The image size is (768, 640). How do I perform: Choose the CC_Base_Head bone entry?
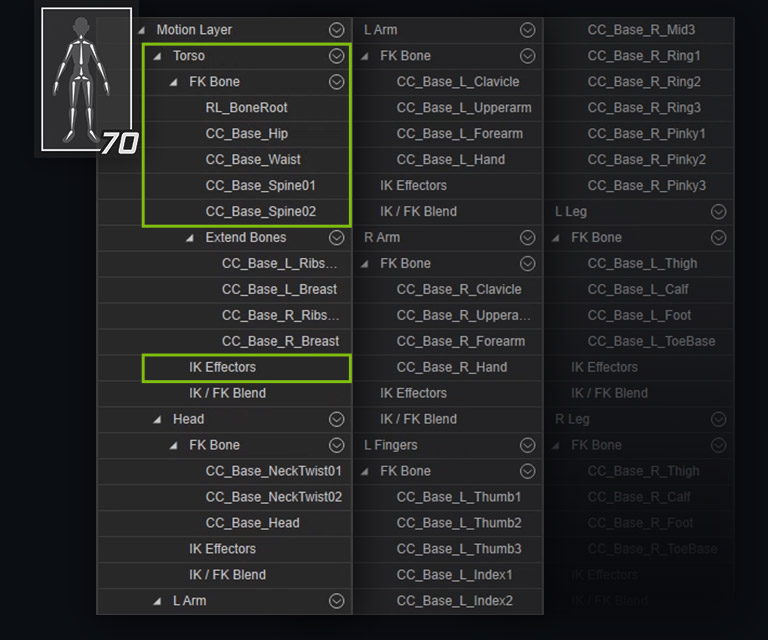pyautogui.click(x=252, y=523)
